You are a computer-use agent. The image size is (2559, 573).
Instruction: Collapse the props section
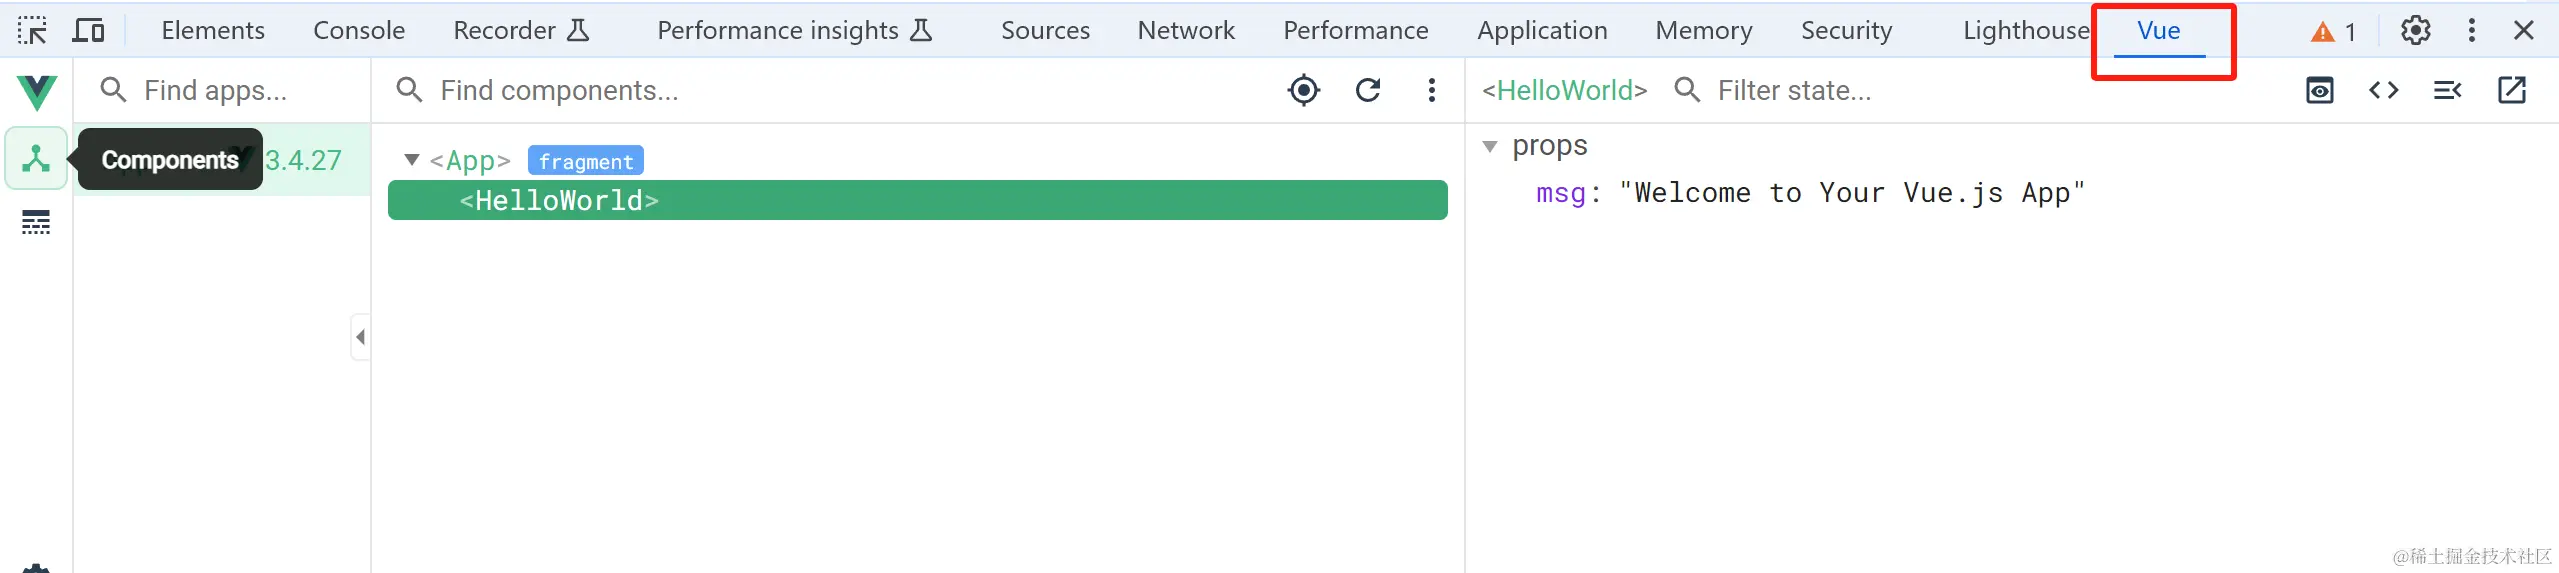click(x=1490, y=146)
